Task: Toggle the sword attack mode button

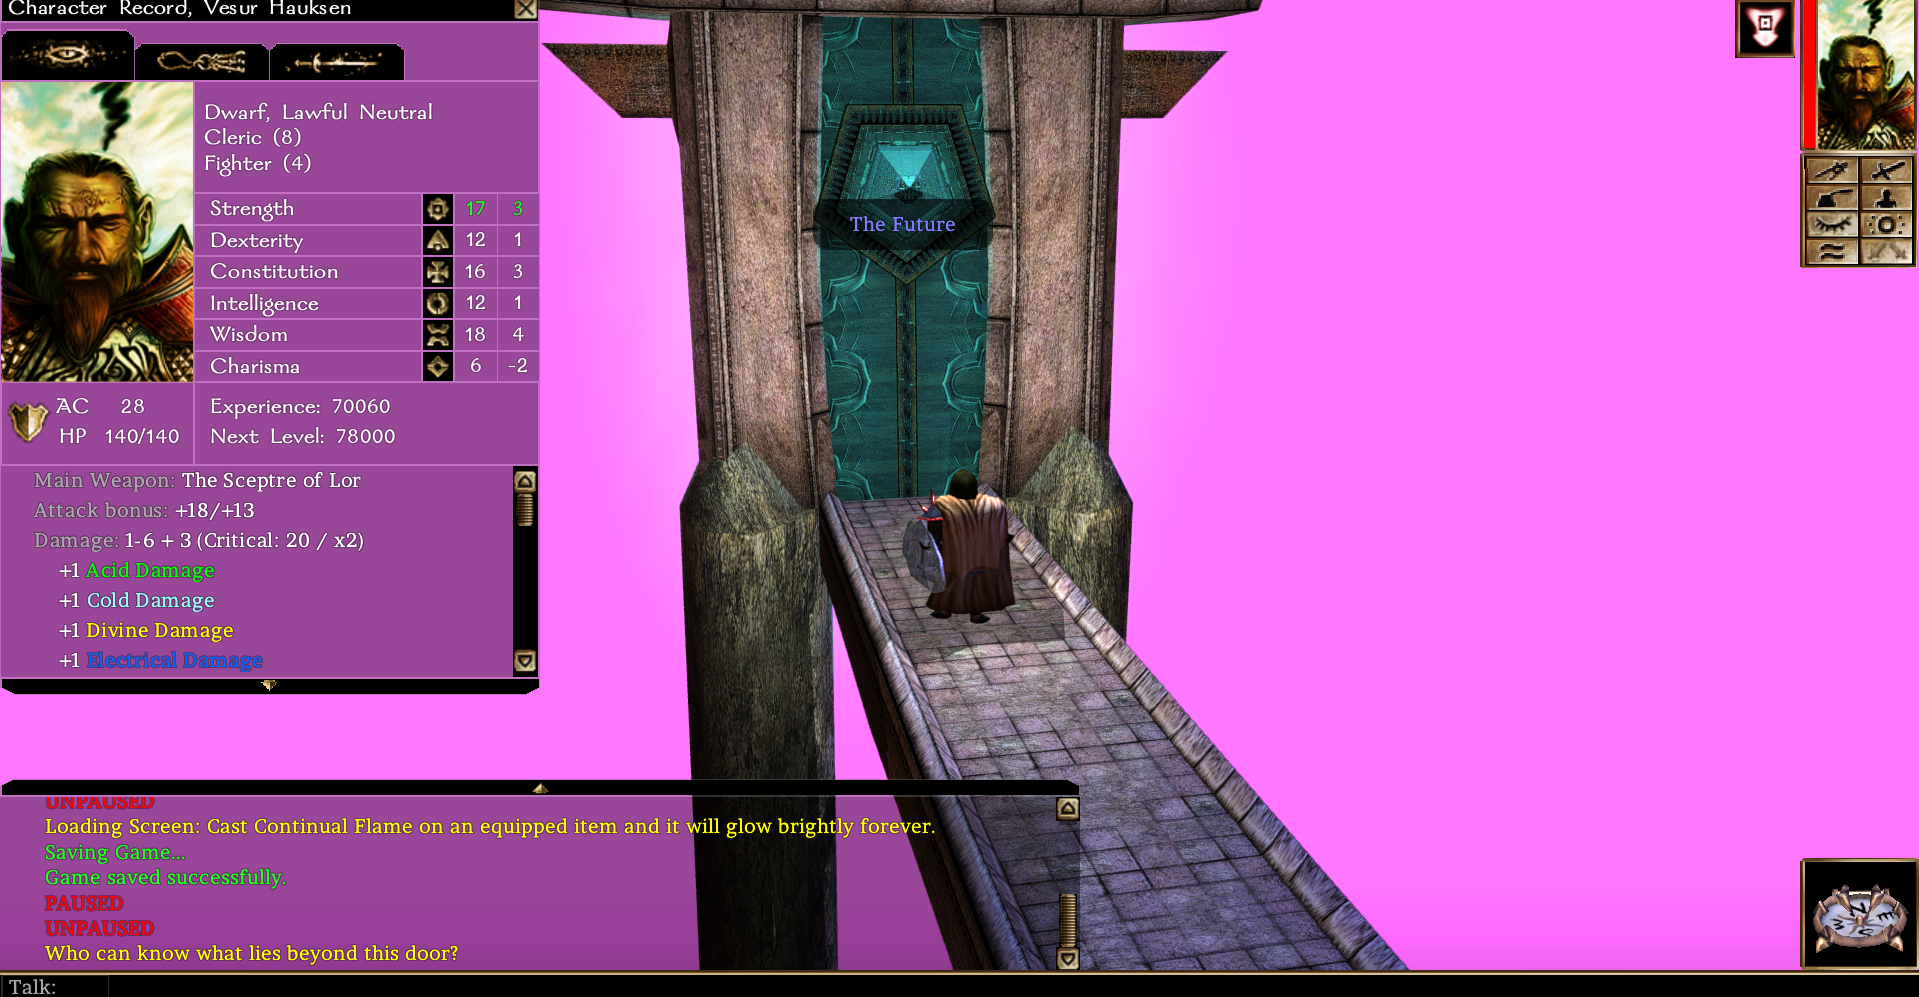Action: click(x=1887, y=171)
